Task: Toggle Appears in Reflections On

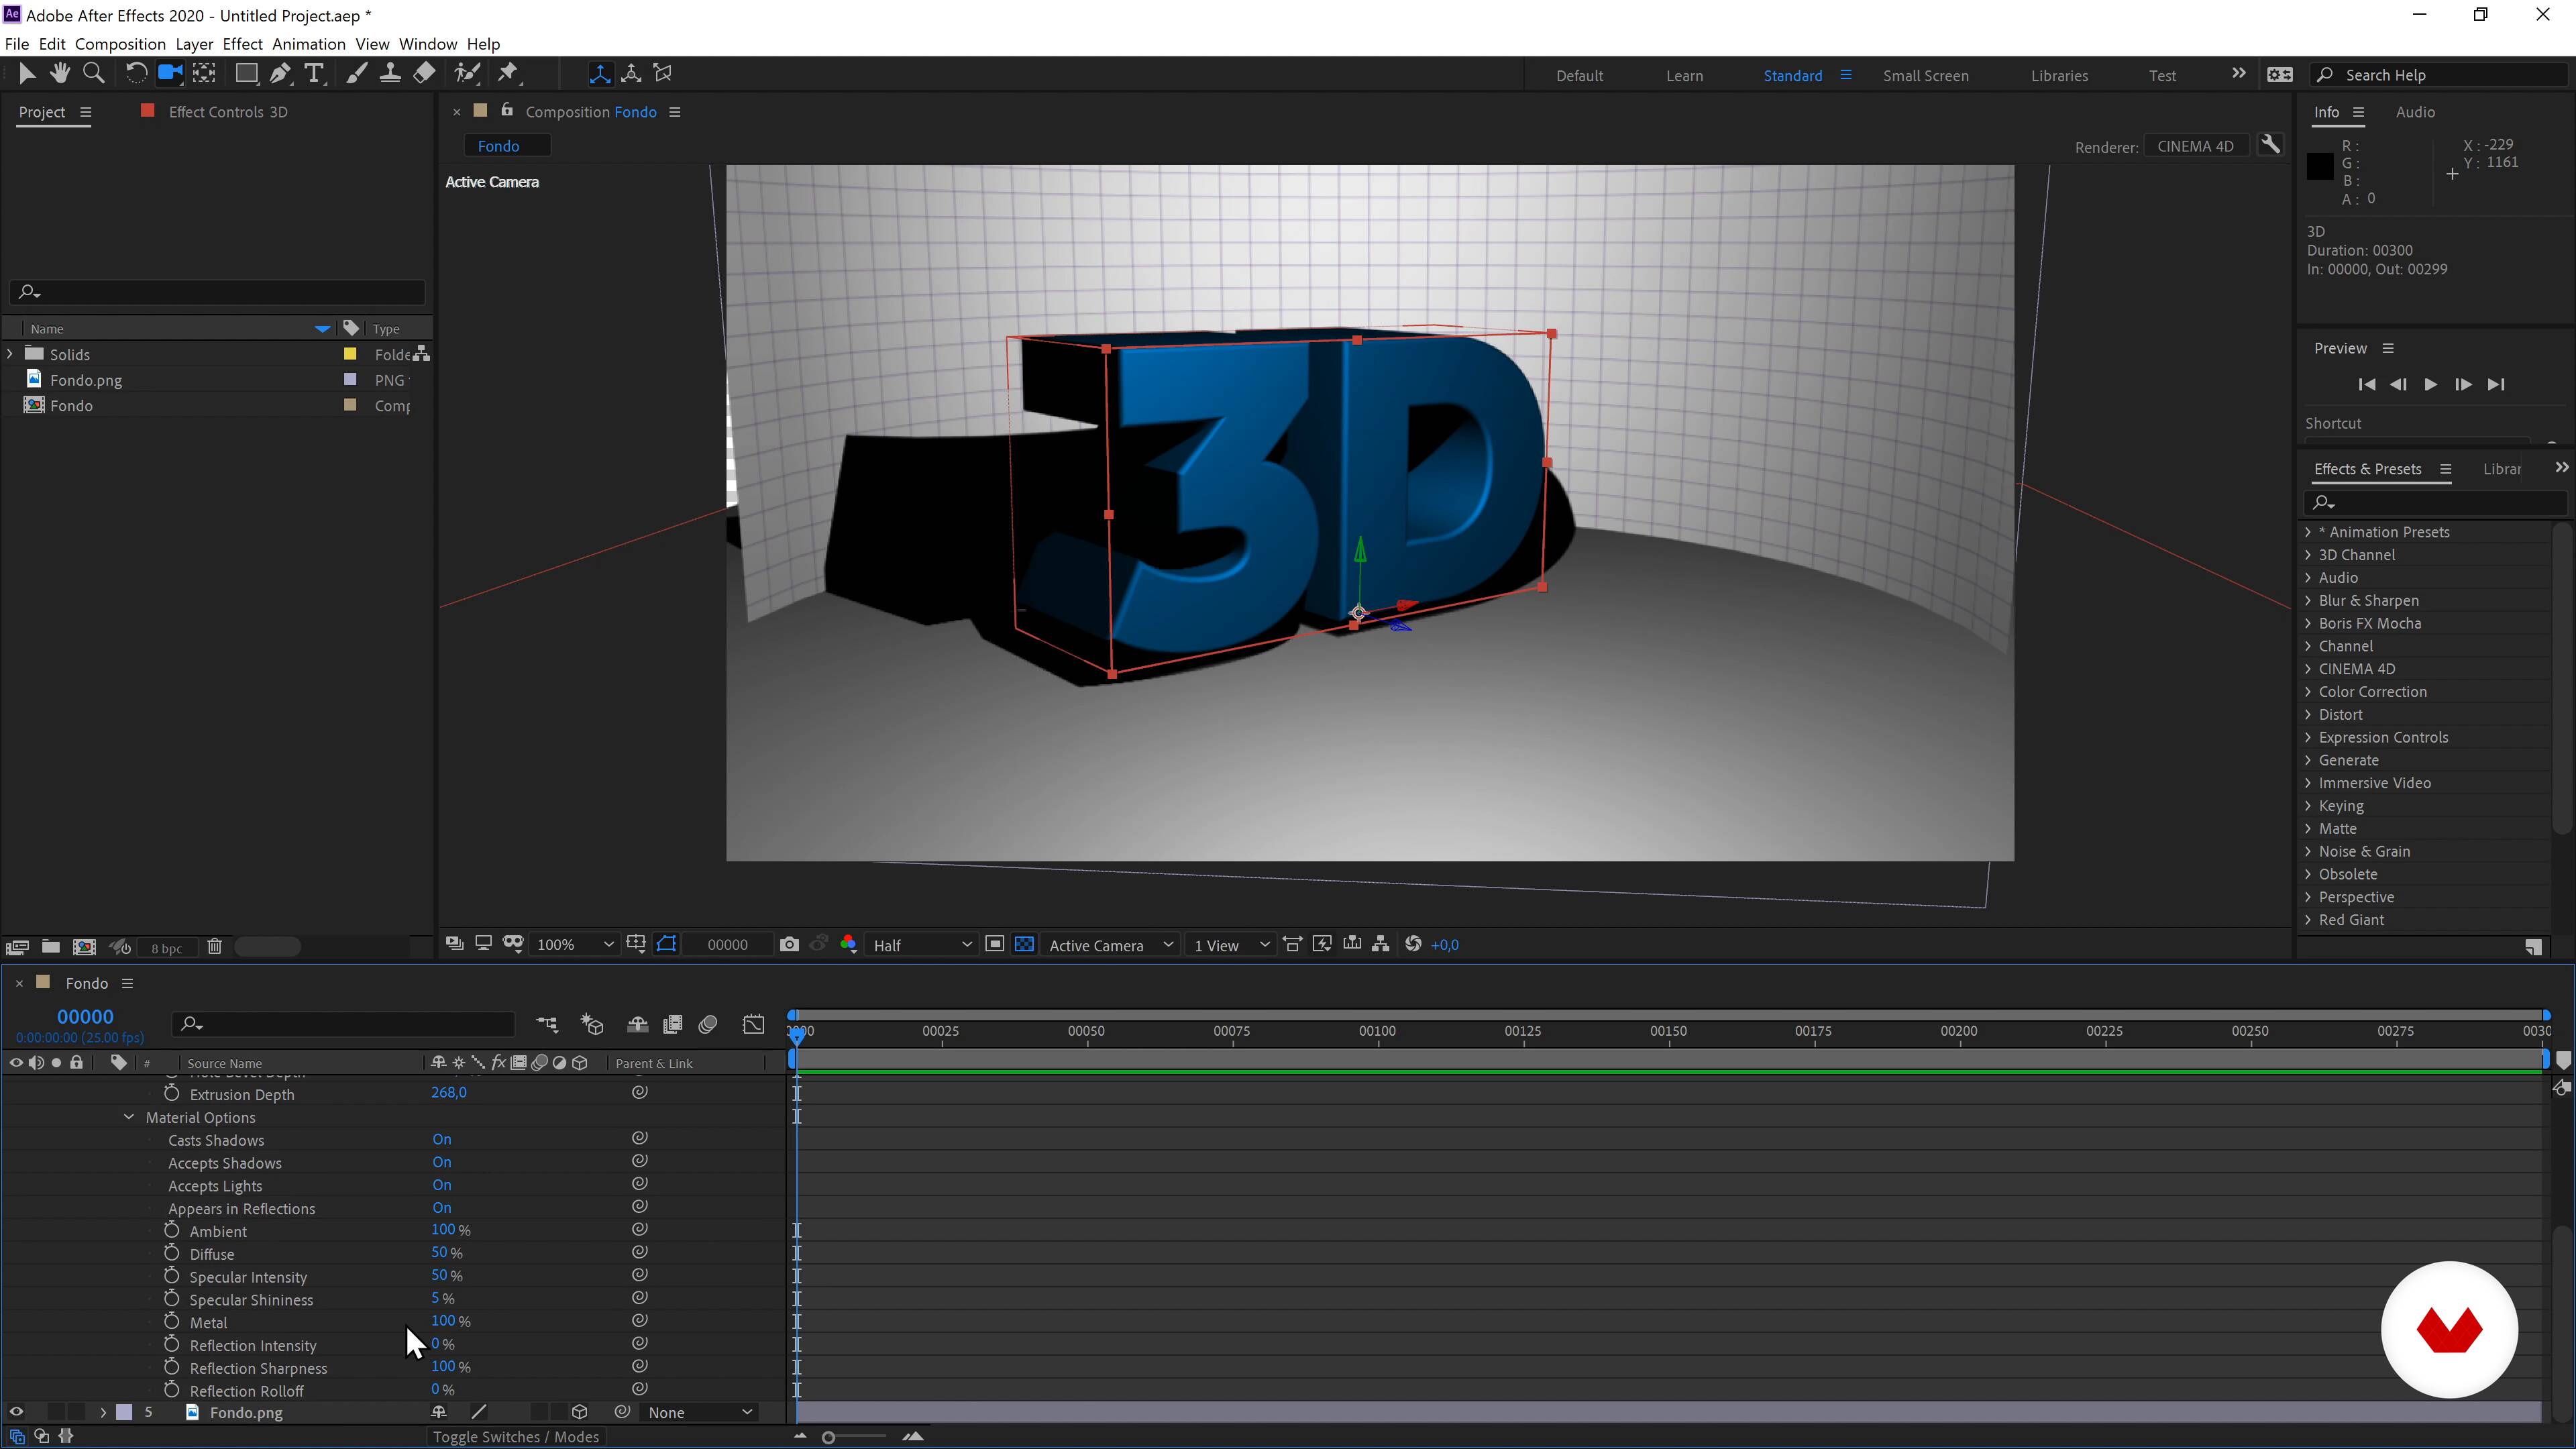Action: pos(441,1207)
